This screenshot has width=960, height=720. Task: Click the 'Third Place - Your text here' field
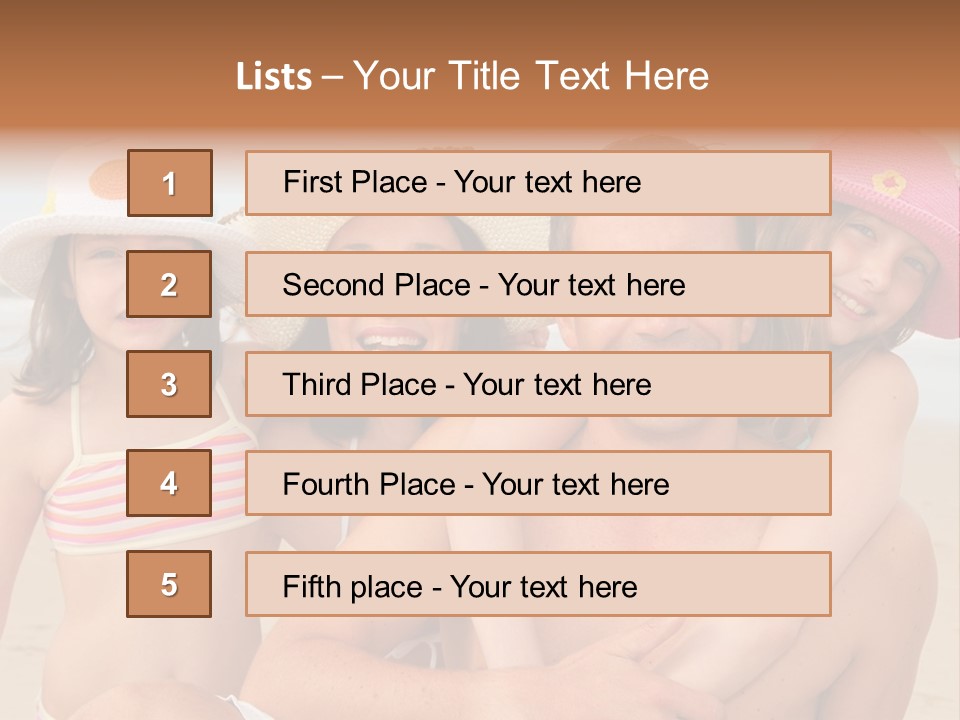point(538,384)
